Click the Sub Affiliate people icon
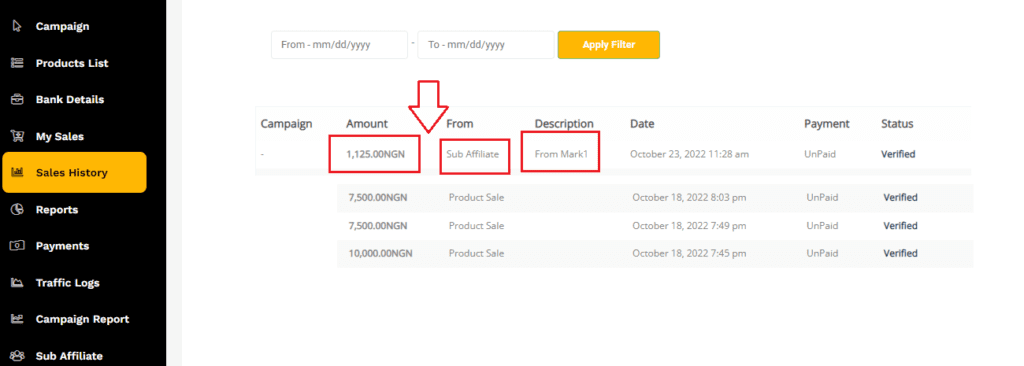Screen dimensions: 1024x366 click(18, 356)
